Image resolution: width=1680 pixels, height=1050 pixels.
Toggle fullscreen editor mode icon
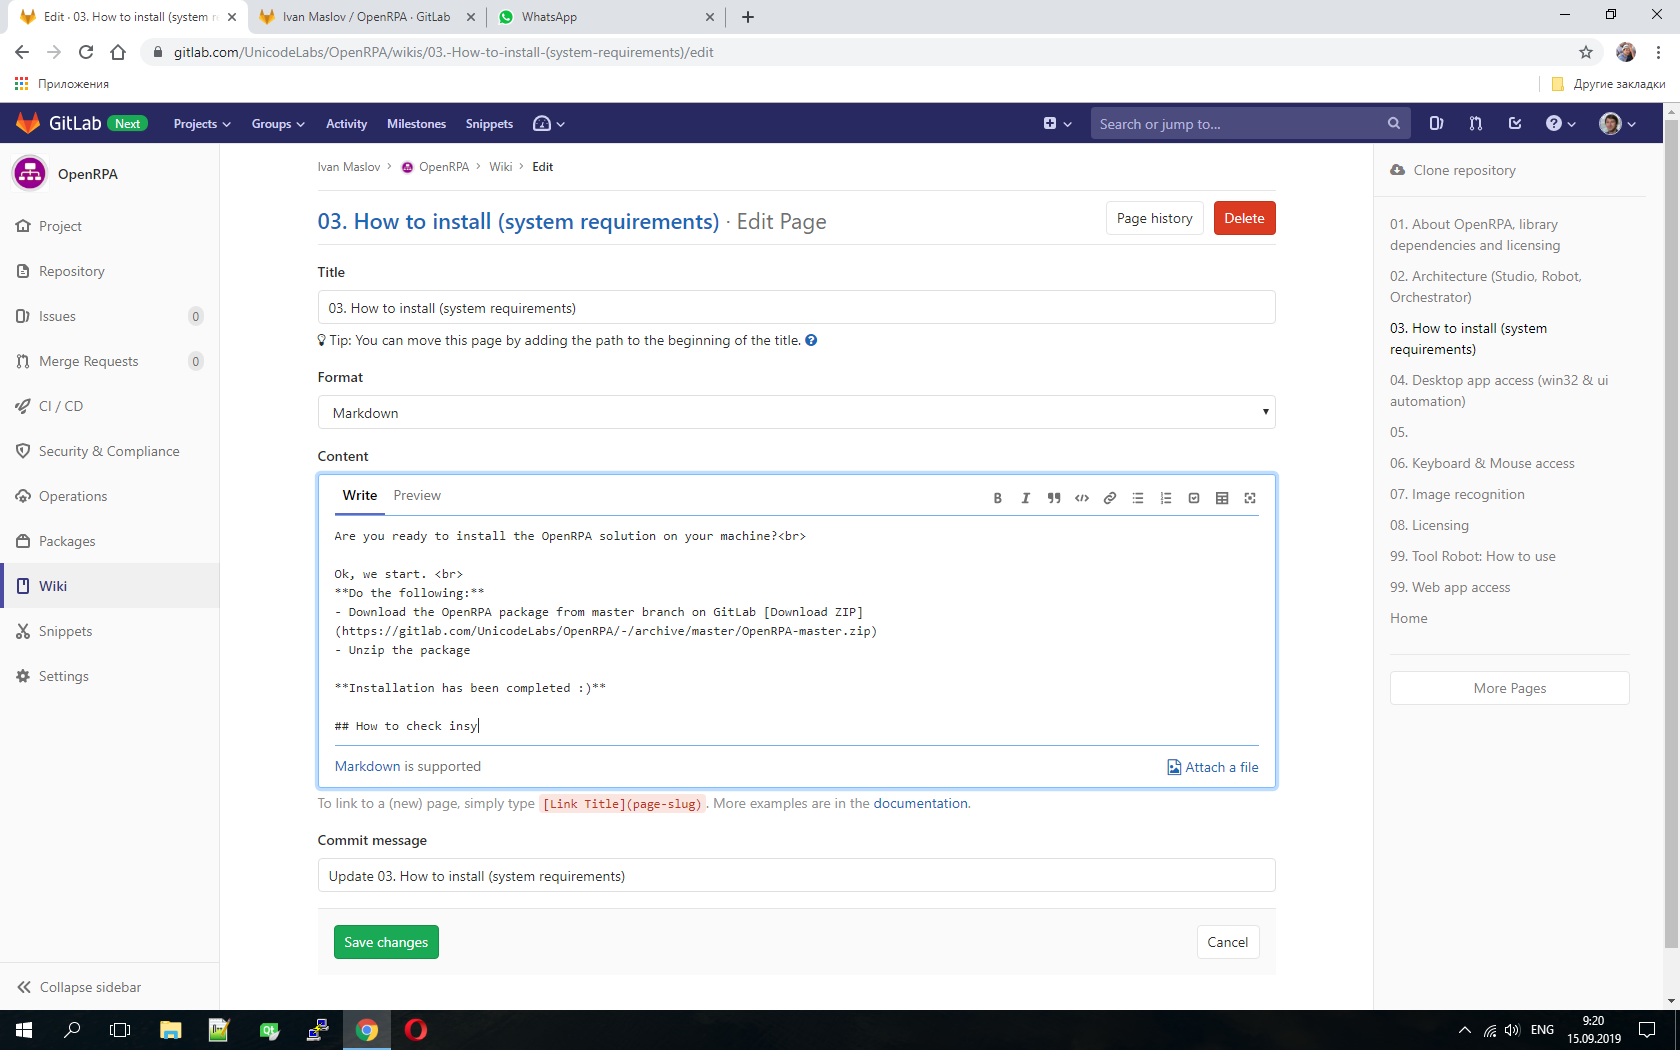(1249, 498)
